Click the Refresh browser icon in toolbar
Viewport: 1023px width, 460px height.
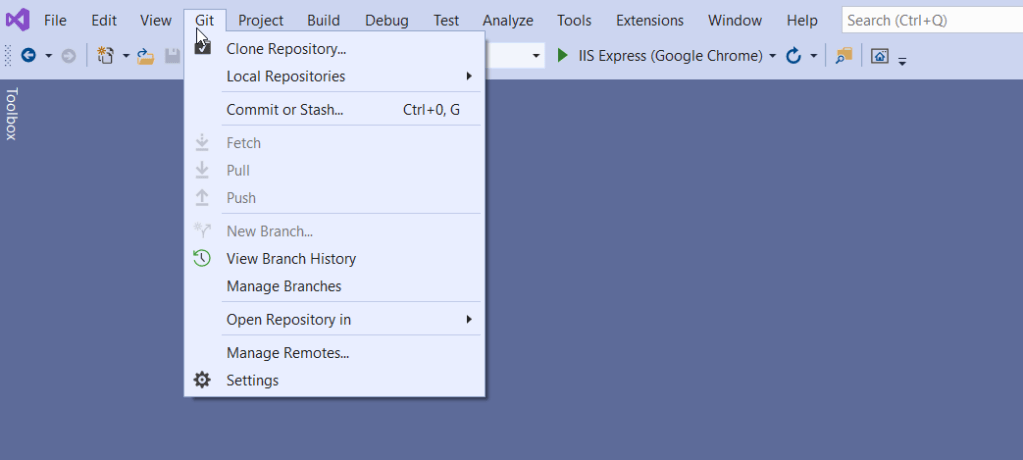click(x=794, y=56)
